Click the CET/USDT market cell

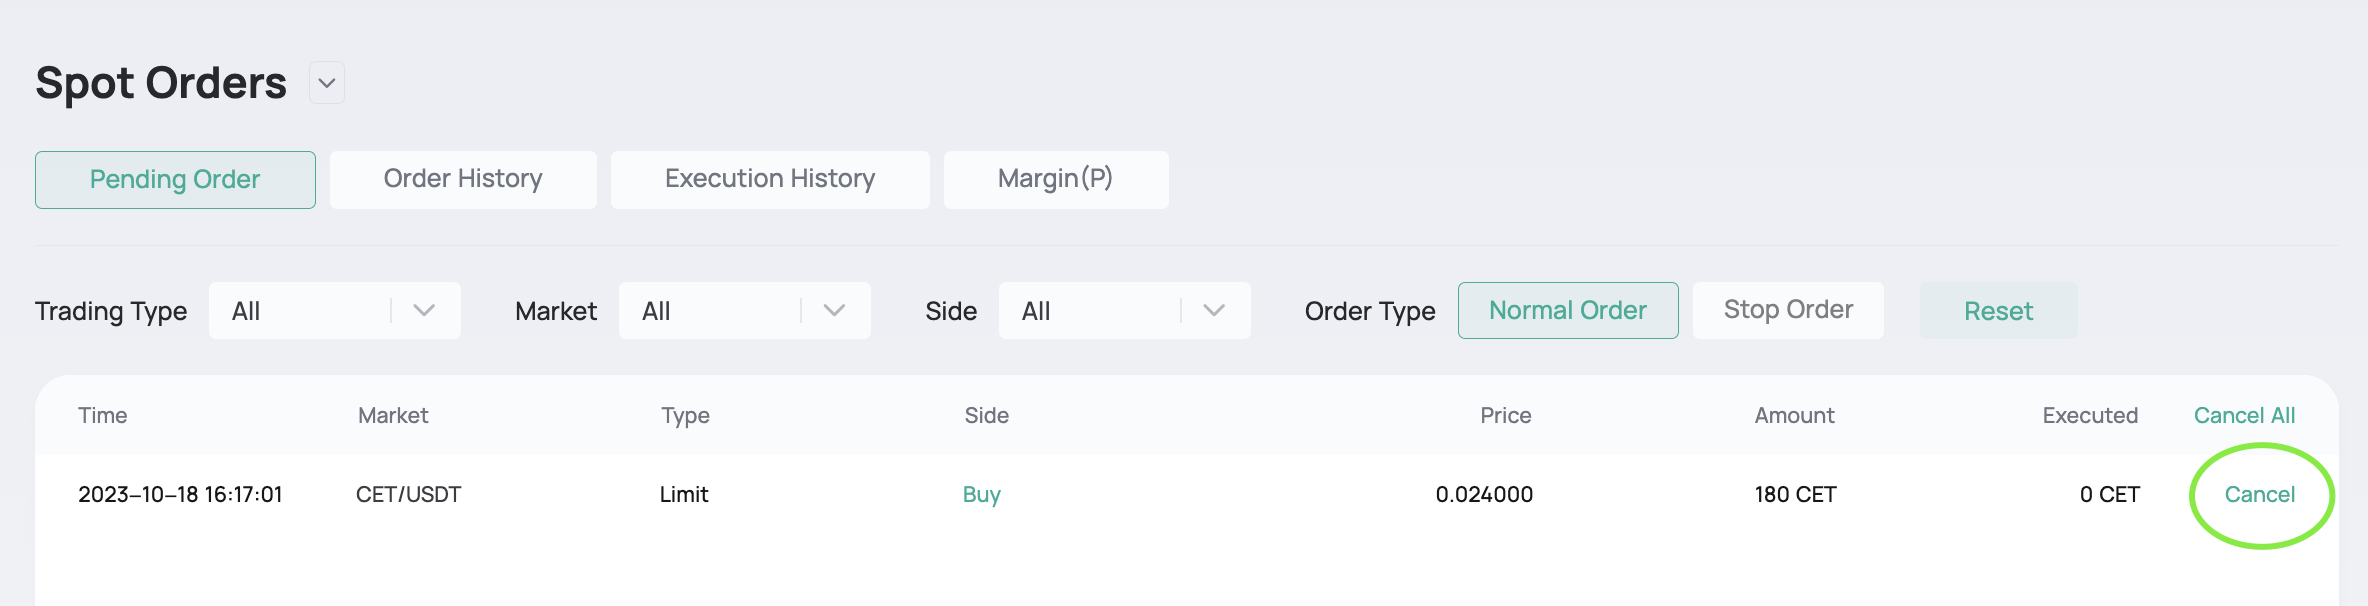click(408, 495)
